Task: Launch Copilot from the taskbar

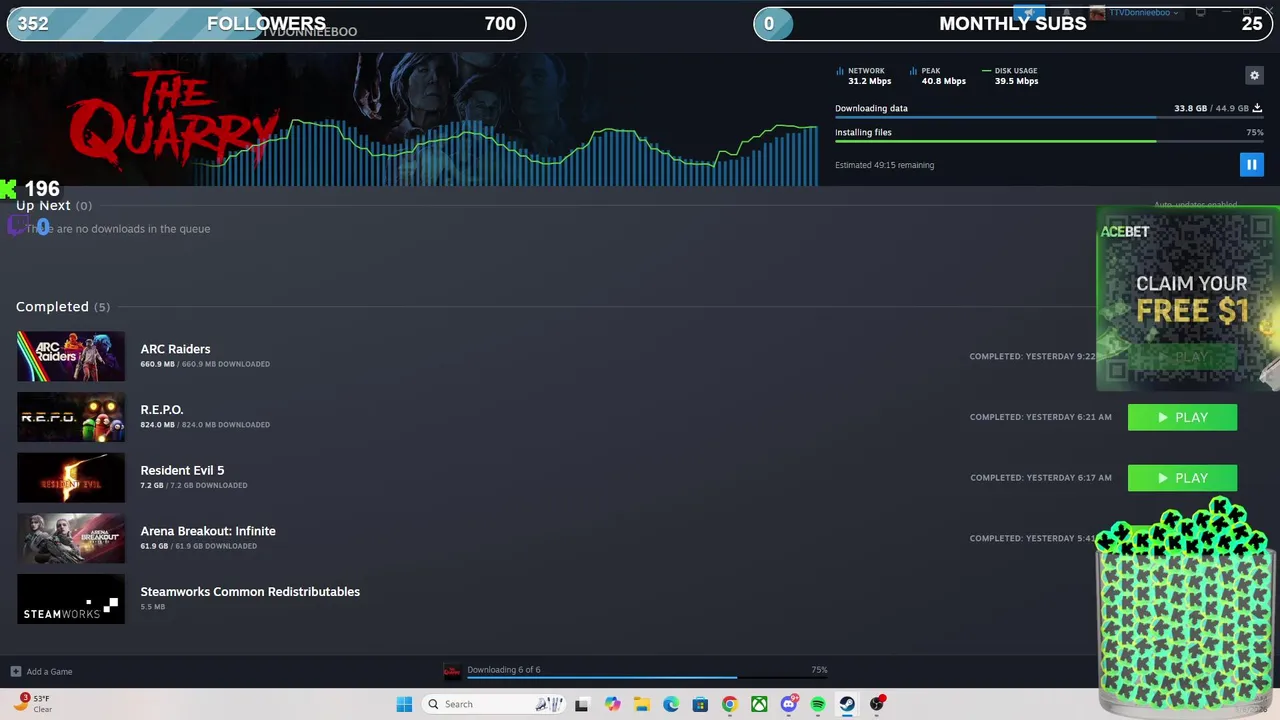Action: pyautogui.click(x=612, y=704)
